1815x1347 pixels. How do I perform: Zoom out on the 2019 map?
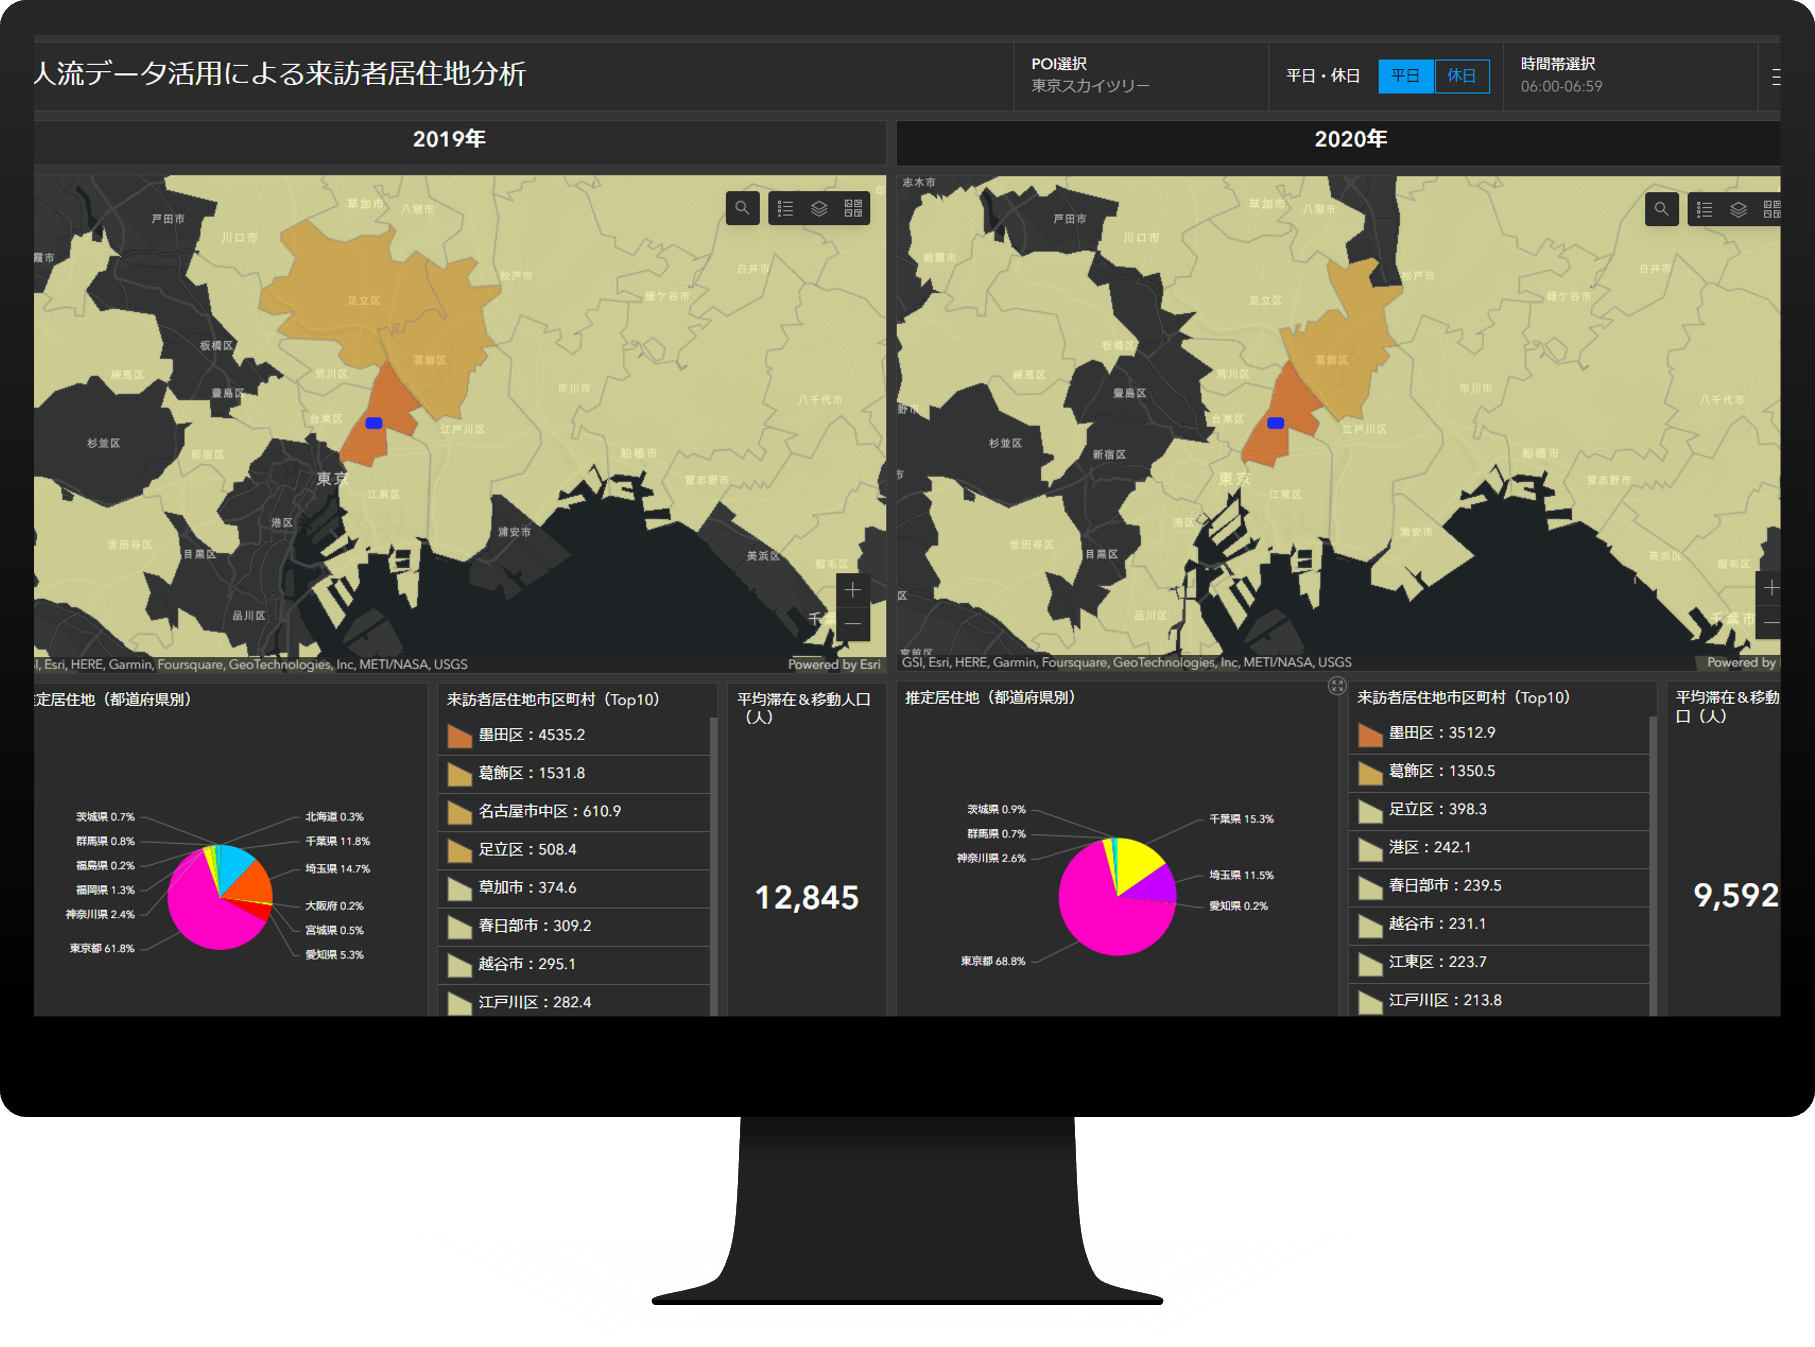click(x=852, y=624)
